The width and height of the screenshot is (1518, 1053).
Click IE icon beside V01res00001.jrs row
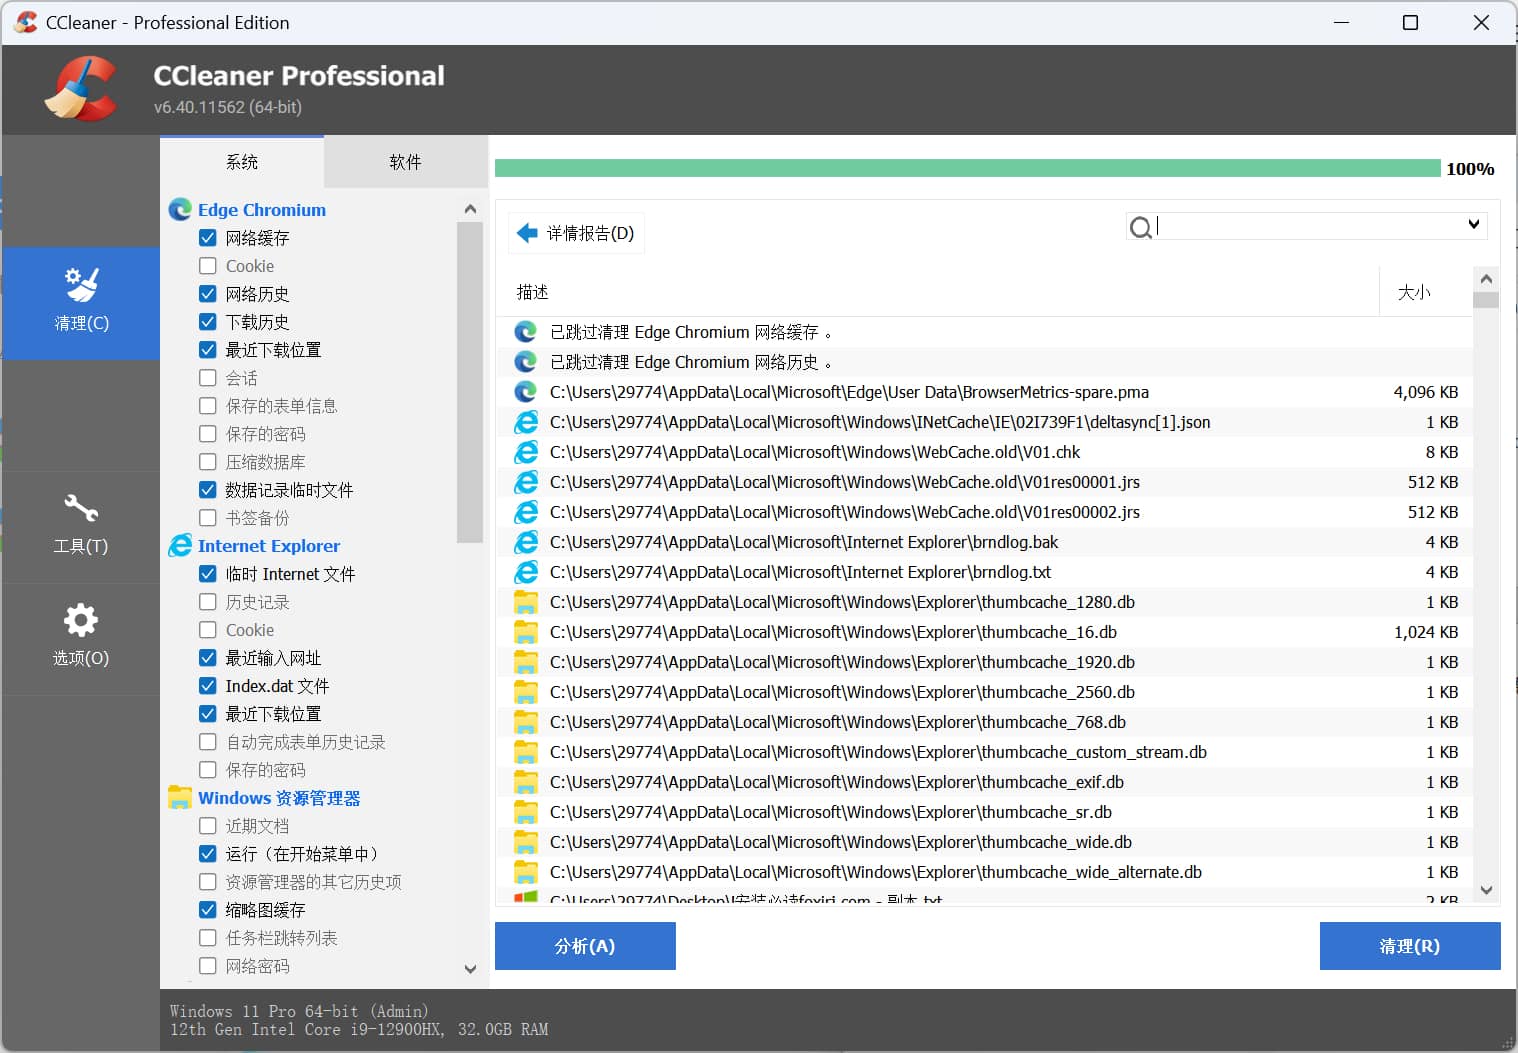(526, 482)
